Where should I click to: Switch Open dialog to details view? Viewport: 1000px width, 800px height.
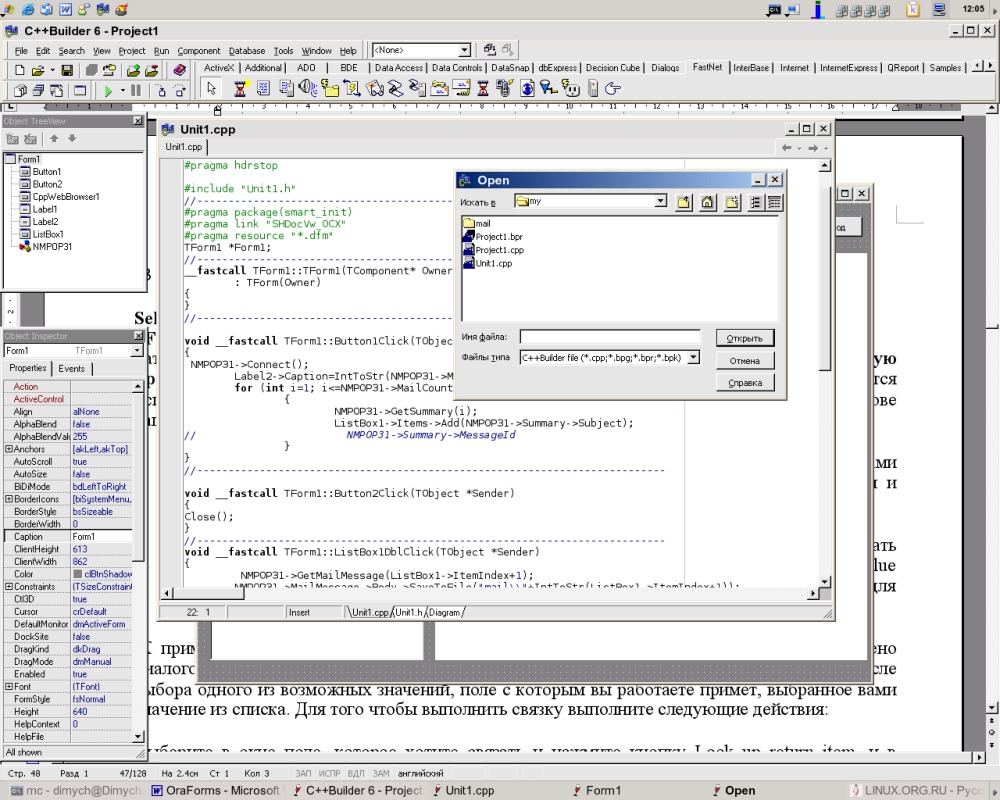point(774,202)
